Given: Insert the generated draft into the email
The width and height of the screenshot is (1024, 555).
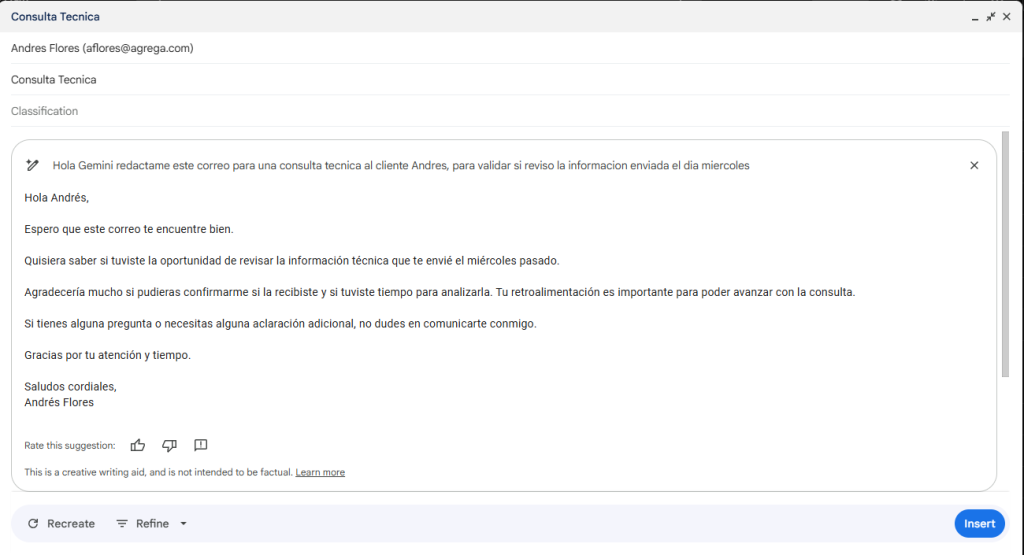Looking at the screenshot, I should pyautogui.click(x=979, y=524).
